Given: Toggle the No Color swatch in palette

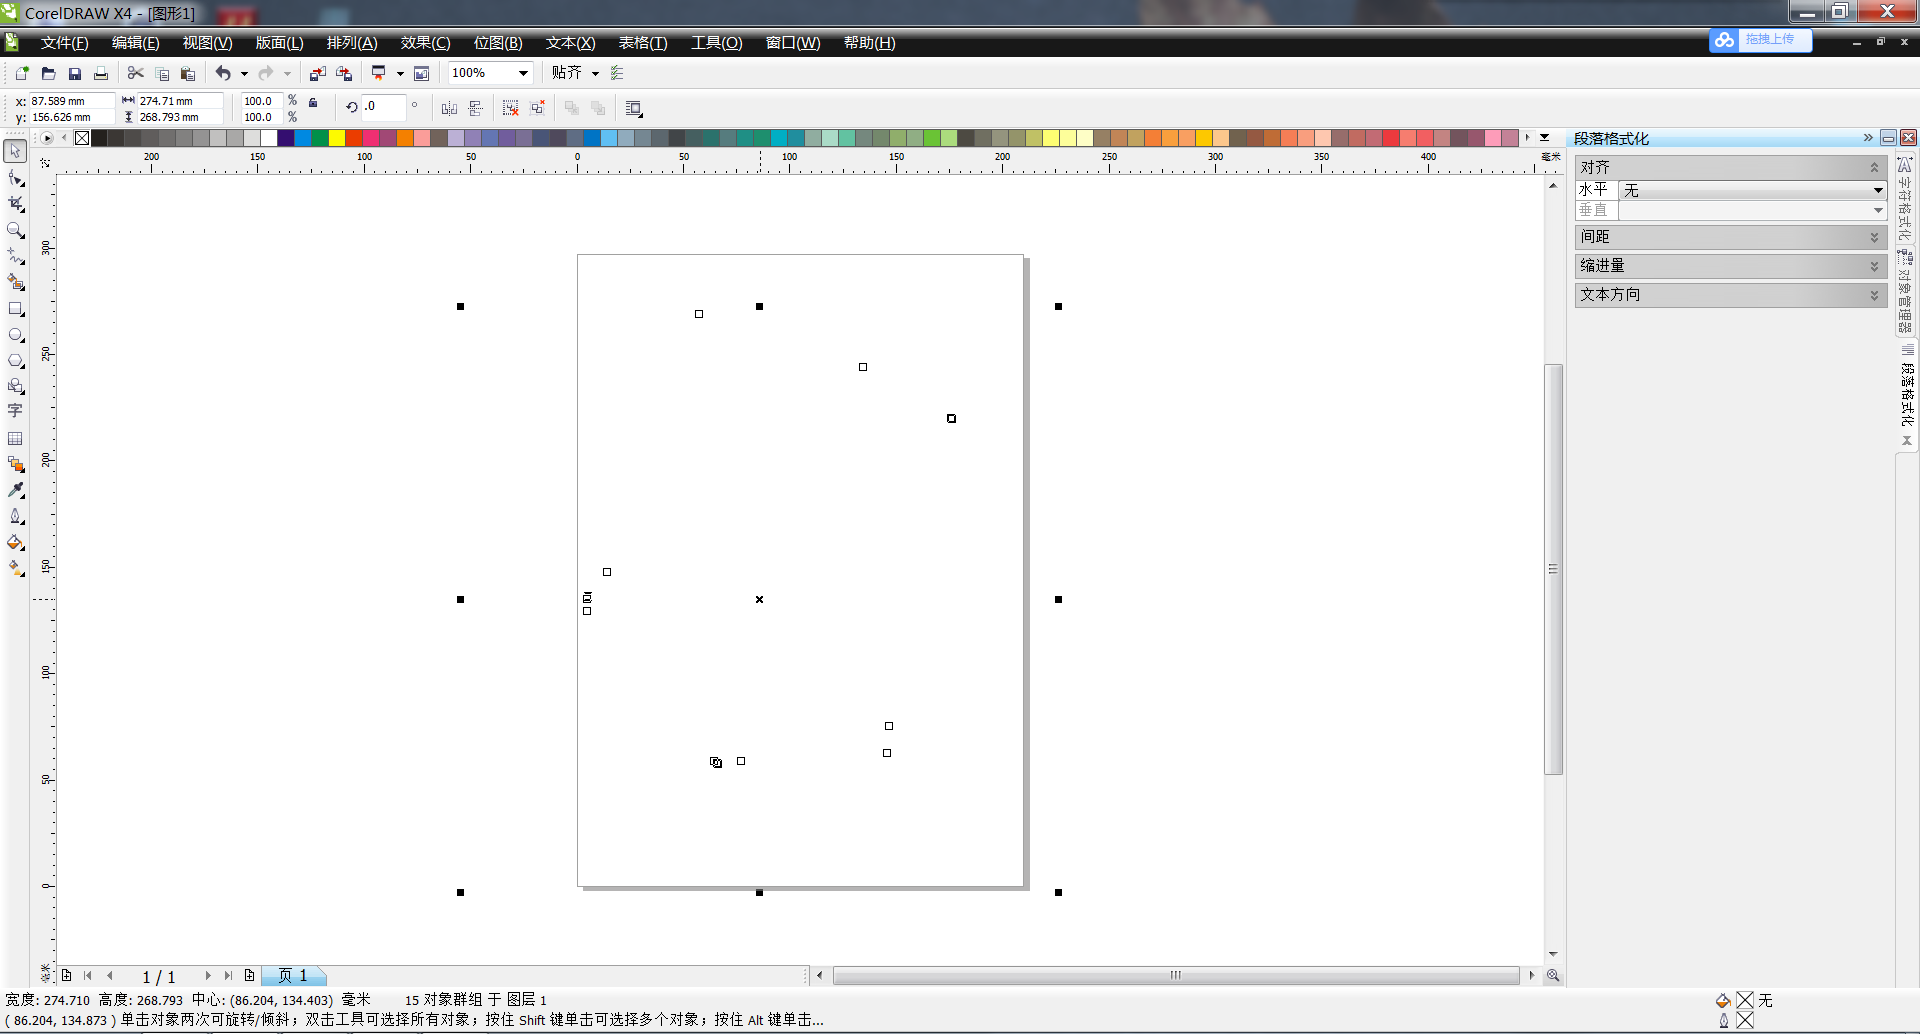Looking at the screenshot, I should 82,138.
